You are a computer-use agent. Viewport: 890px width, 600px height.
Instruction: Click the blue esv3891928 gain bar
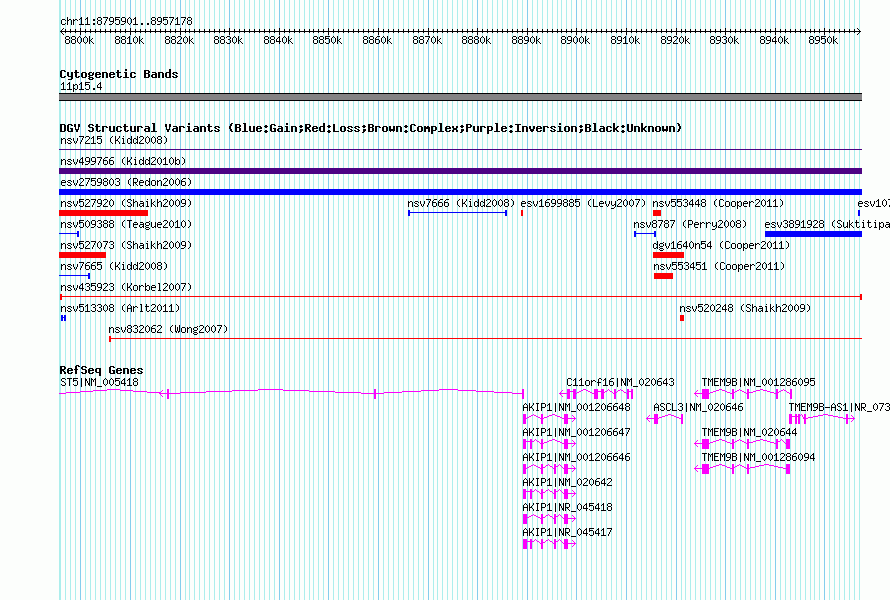[813, 234]
